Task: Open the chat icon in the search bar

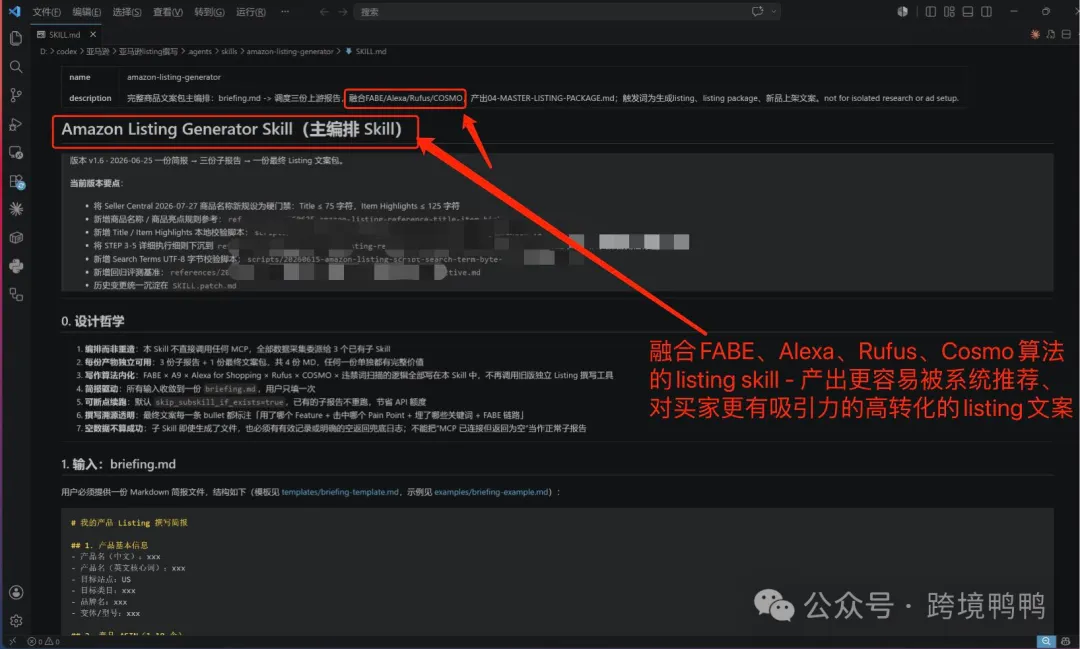Action: (x=757, y=12)
